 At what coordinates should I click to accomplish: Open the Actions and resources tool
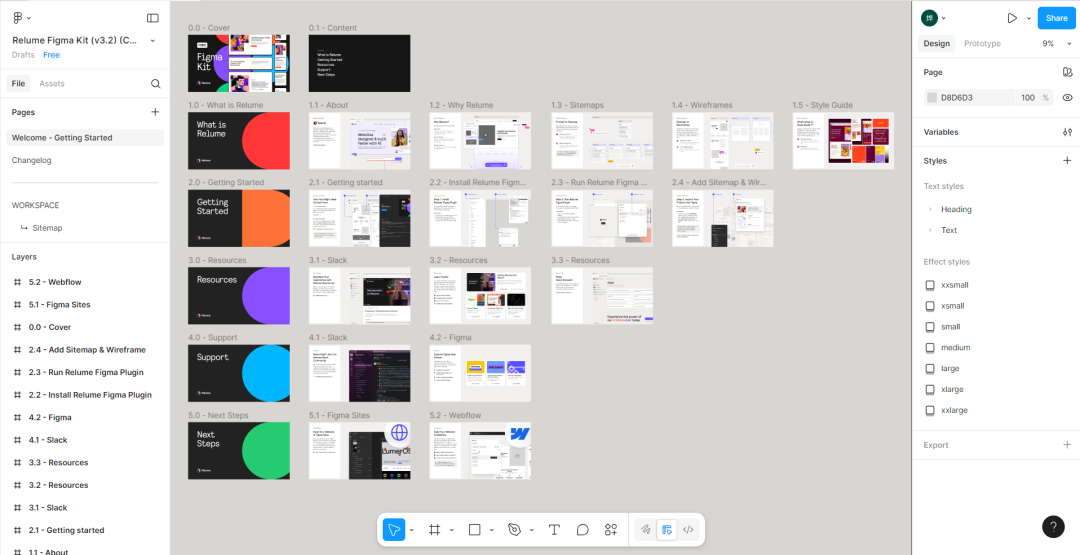coord(611,530)
